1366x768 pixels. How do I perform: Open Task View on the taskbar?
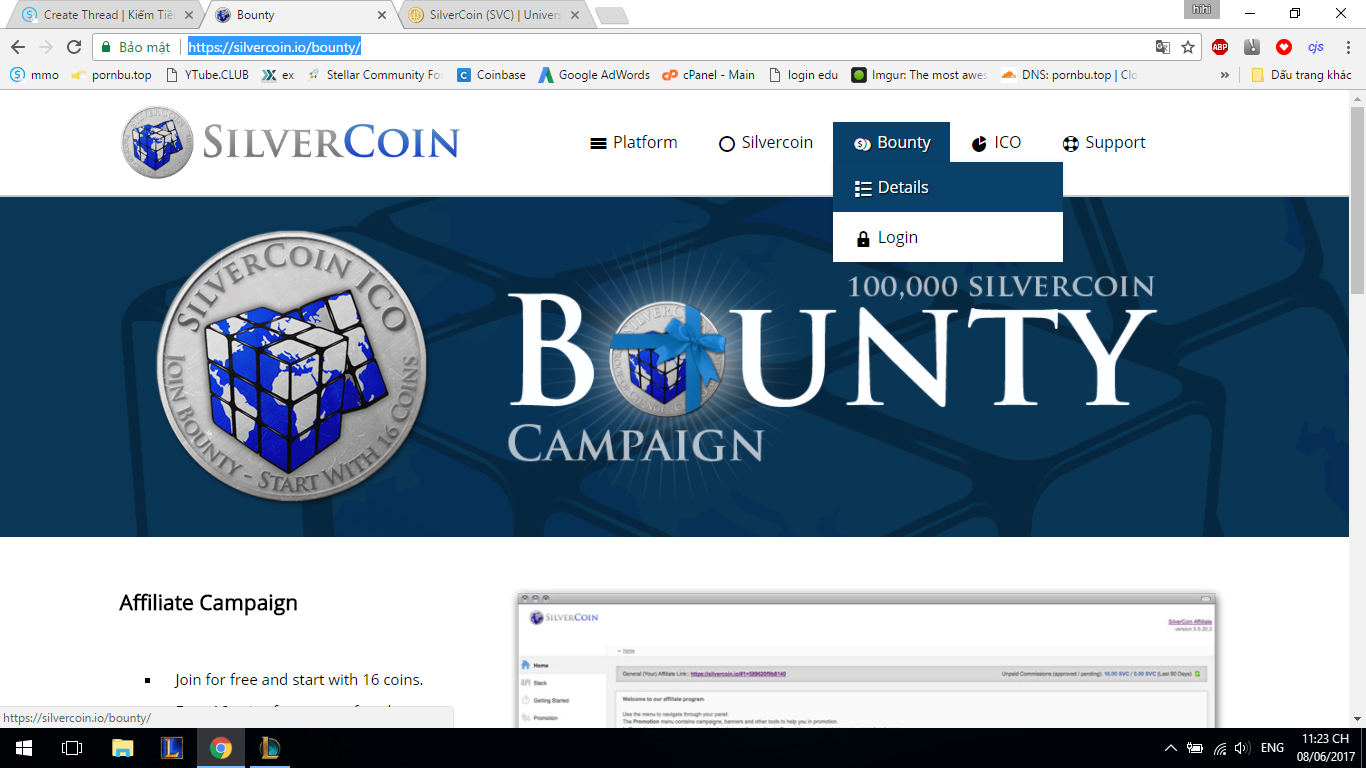pos(72,748)
